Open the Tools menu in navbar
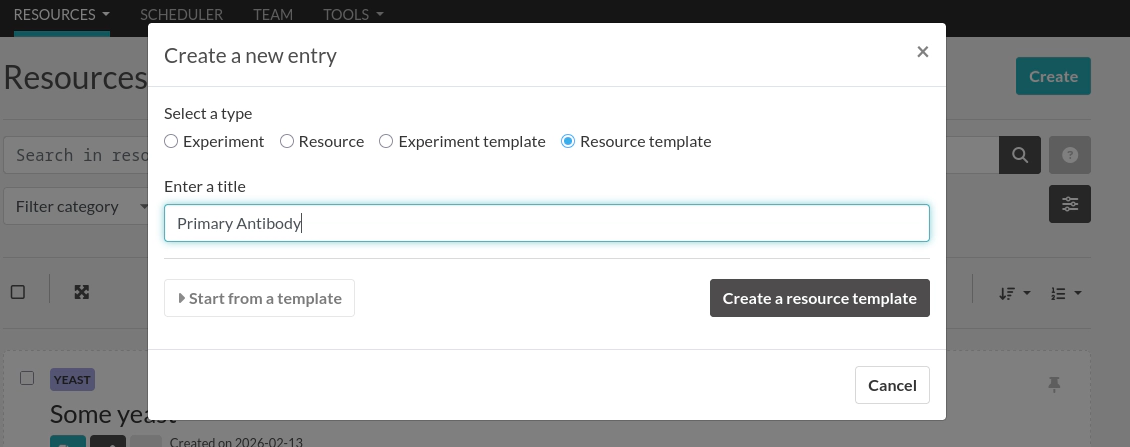 pyautogui.click(x=353, y=15)
